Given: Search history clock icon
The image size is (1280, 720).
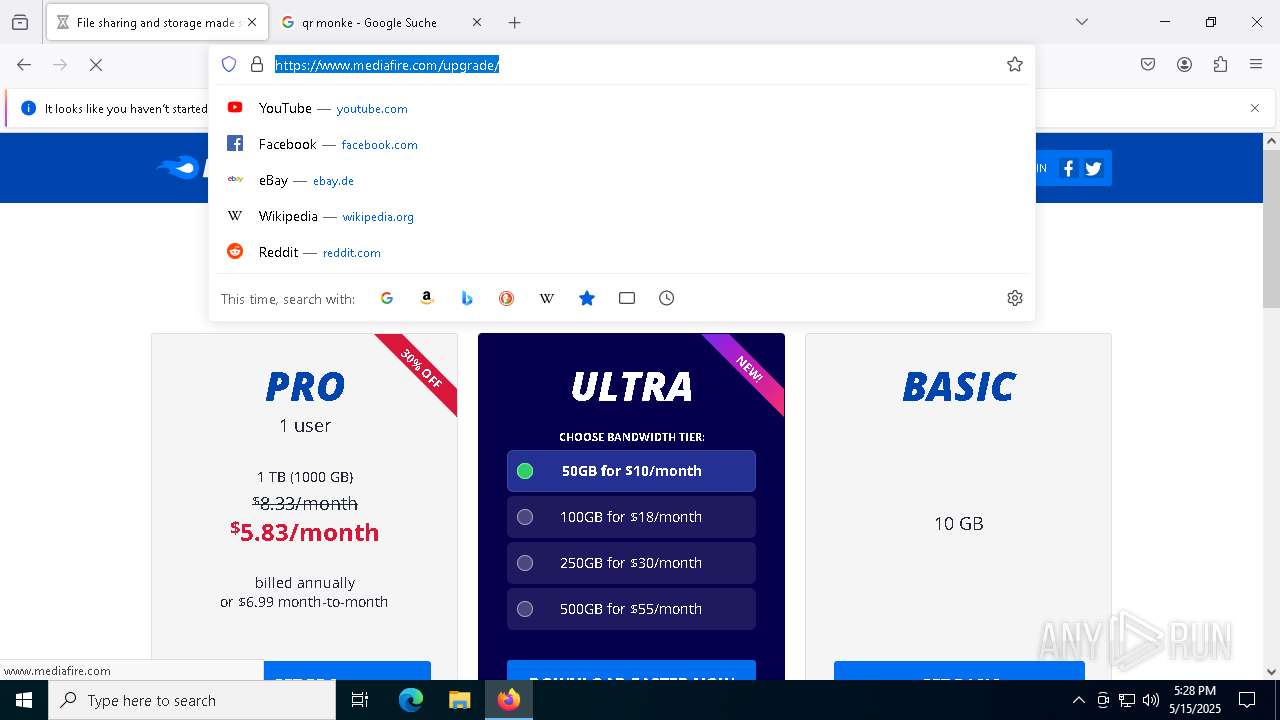Looking at the screenshot, I should [x=667, y=298].
